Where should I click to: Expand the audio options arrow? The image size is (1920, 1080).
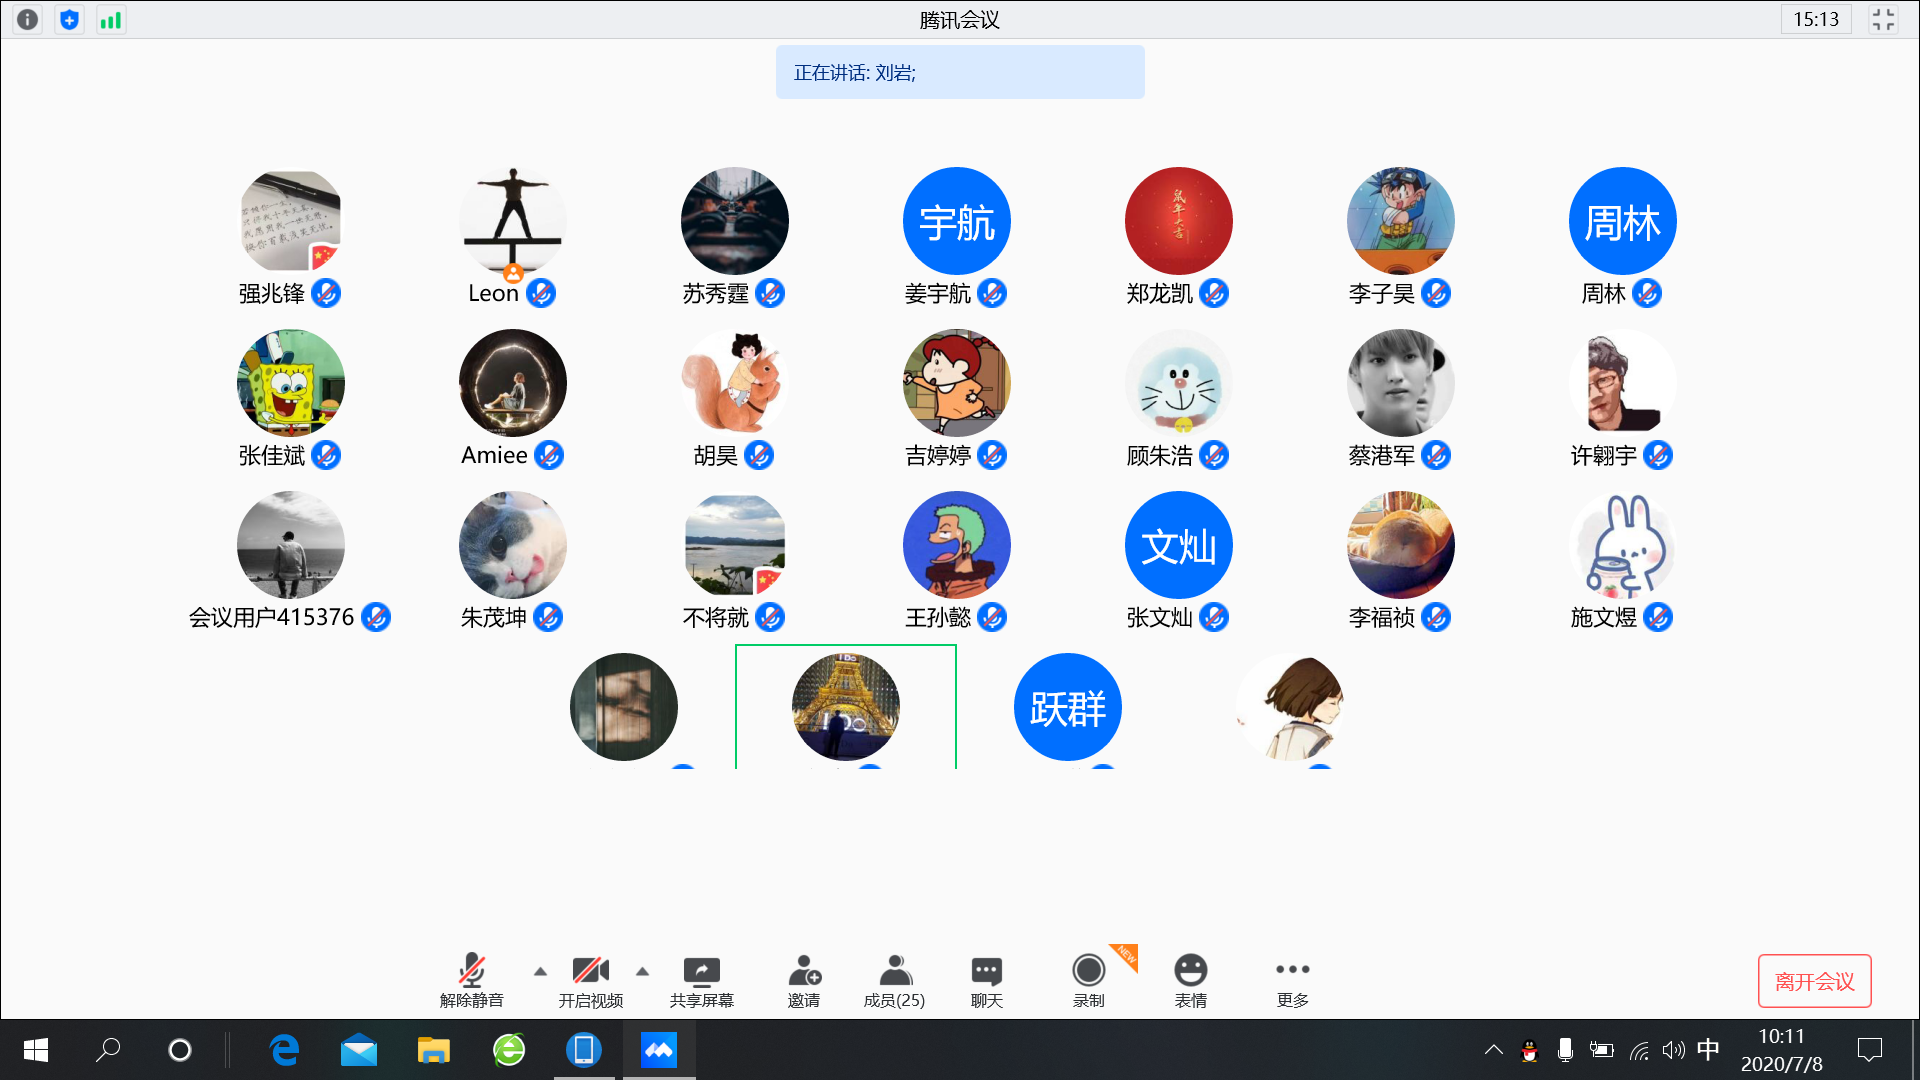pos(540,971)
